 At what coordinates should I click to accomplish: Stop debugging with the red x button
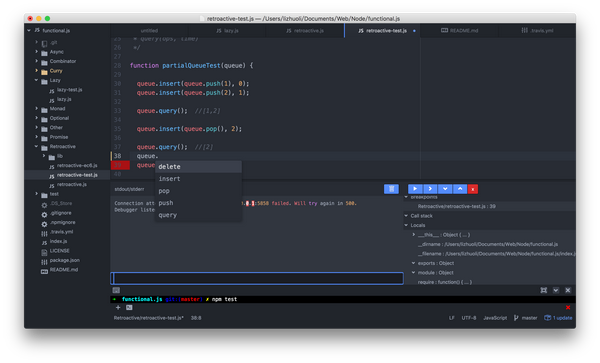tap(473, 189)
